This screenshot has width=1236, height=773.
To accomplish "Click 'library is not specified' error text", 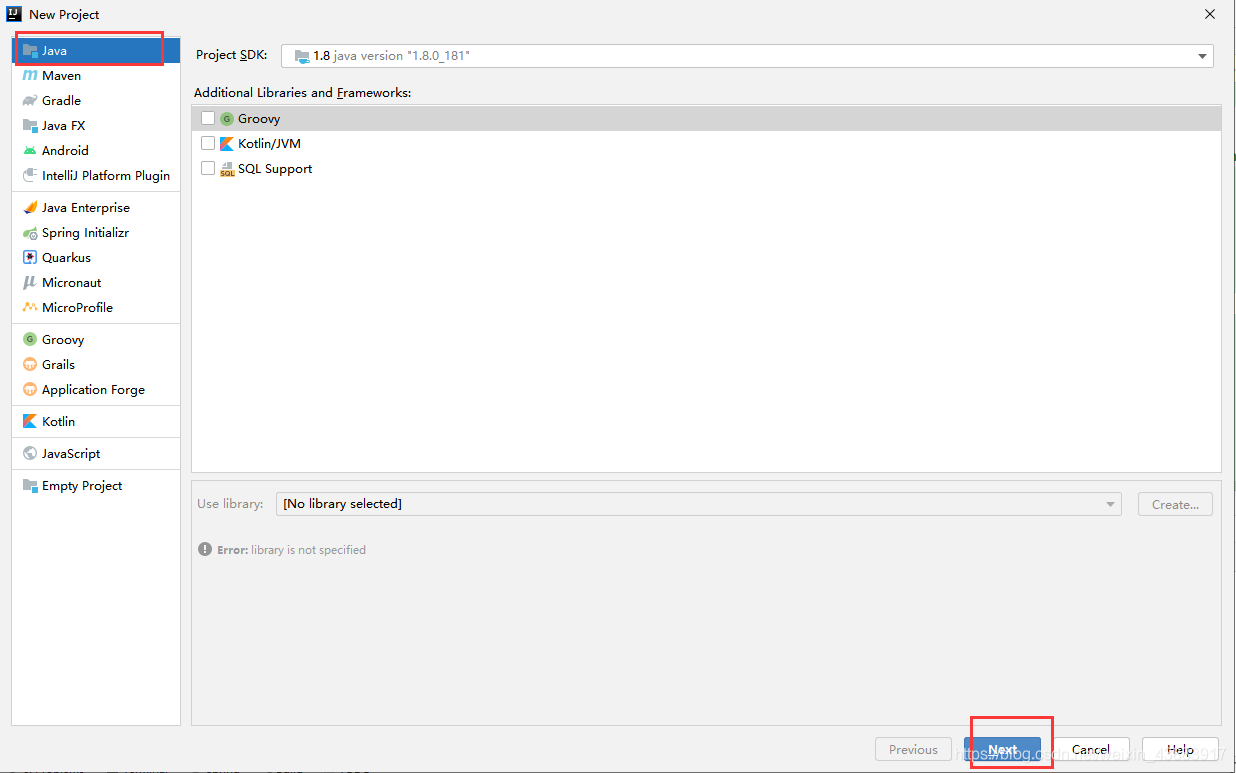I will (x=308, y=550).
